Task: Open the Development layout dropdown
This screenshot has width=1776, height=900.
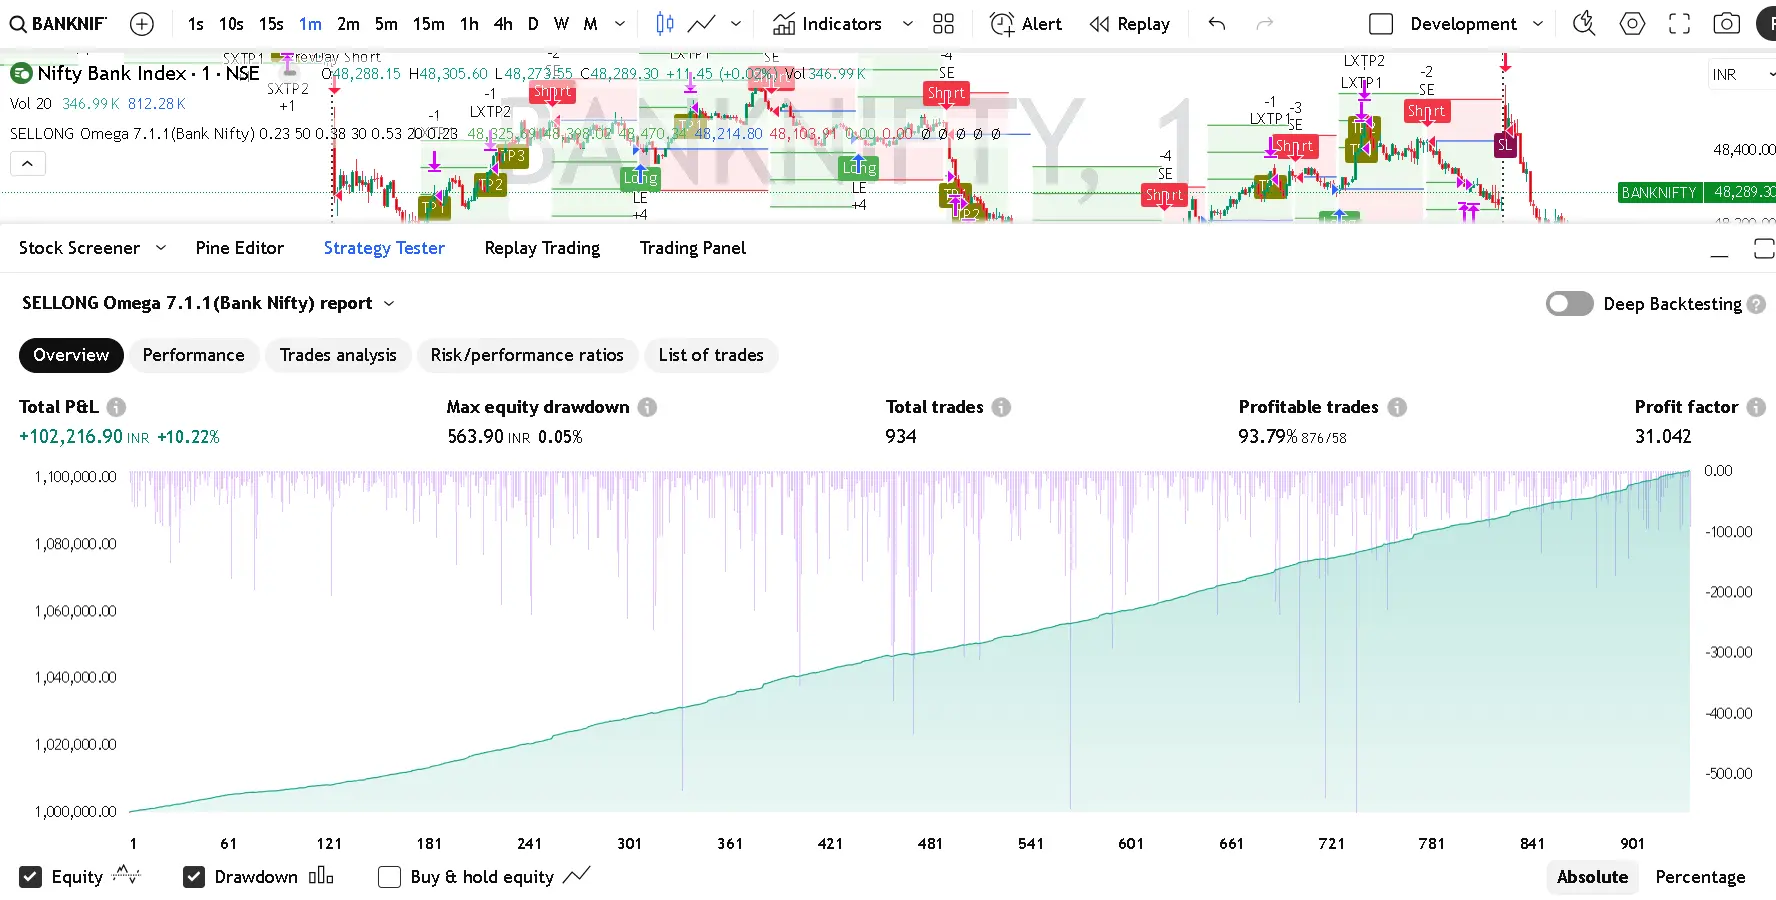Action: pyautogui.click(x=1538, y=24)
